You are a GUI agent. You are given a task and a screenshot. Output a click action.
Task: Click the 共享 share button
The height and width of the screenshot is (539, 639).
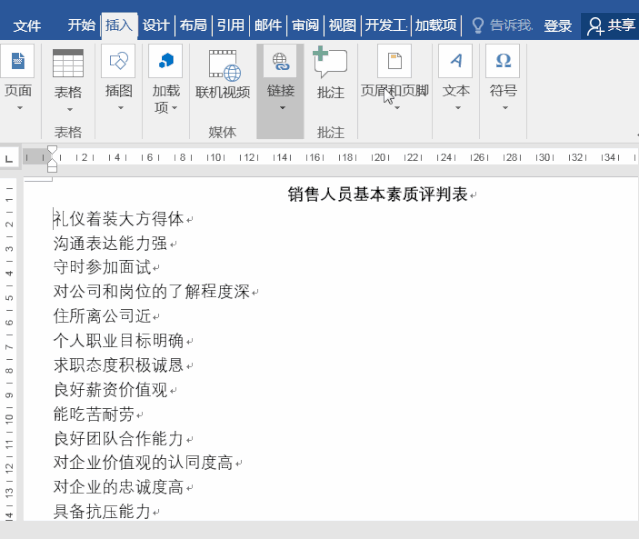pyautogui.click(x=611, y=26)
